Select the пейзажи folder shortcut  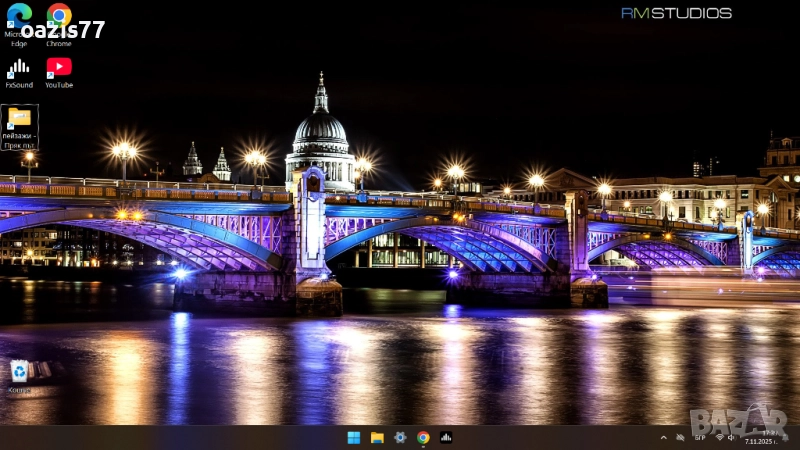[19, 119]
